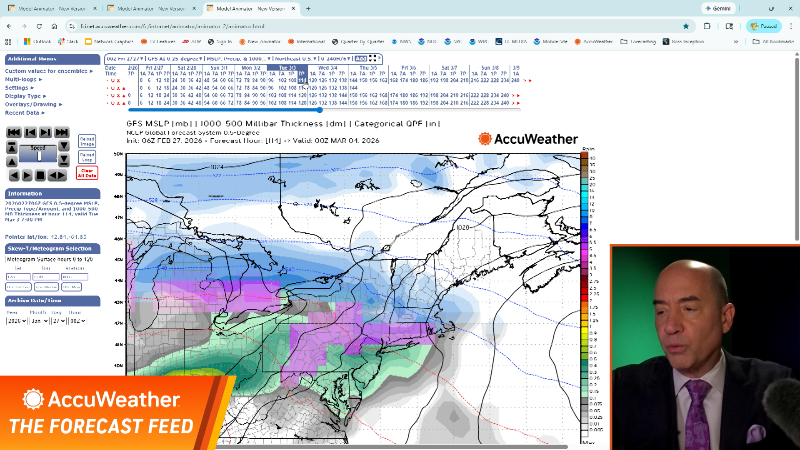
Task: Click the Reload Loop button
Action: [87, 156]
